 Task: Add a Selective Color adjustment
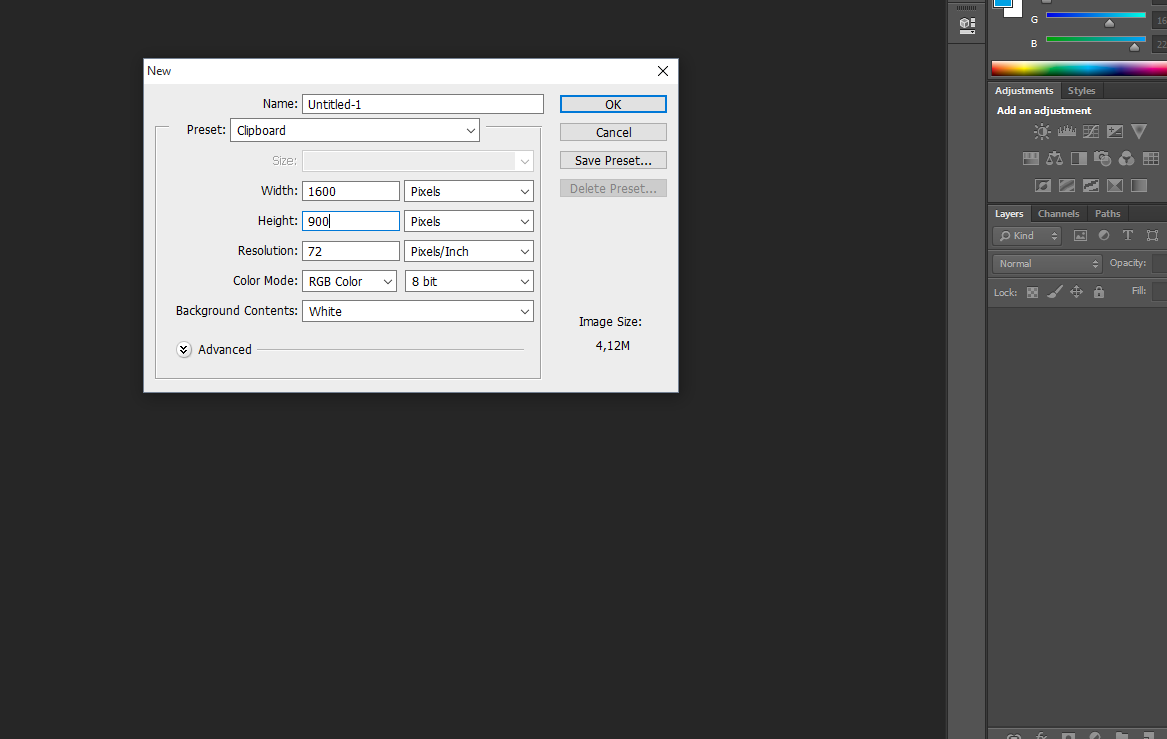pos(1114,185)
